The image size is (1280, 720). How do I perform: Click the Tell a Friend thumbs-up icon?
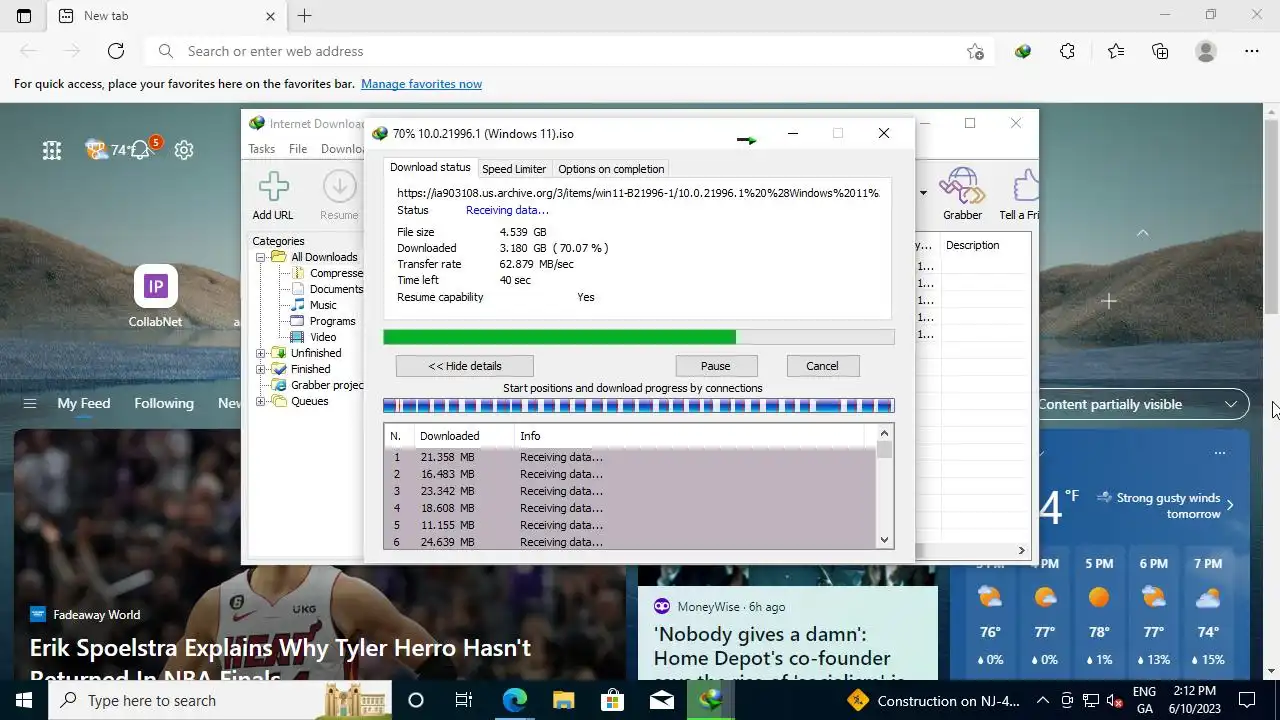(x=1024, y=185)
